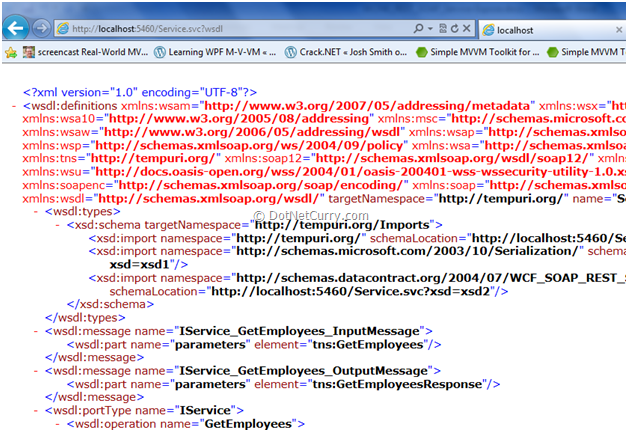Viewport: 628px width, 432px height.
Task: Open the Simple MVVM Toolkit for... bookmark
Action: [477, 52]
